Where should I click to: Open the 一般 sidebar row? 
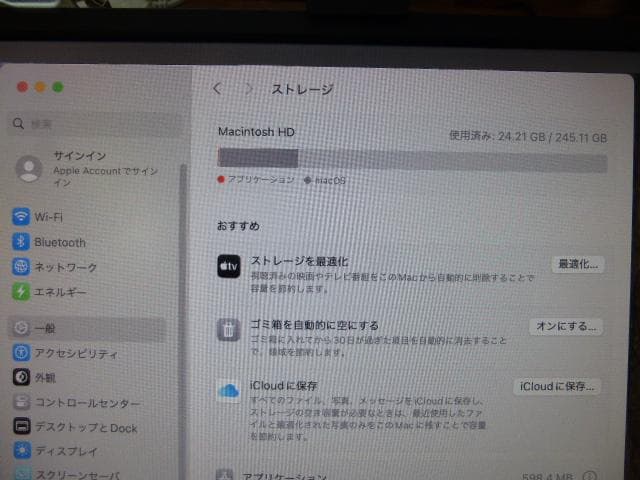click(x=88, y=329)
